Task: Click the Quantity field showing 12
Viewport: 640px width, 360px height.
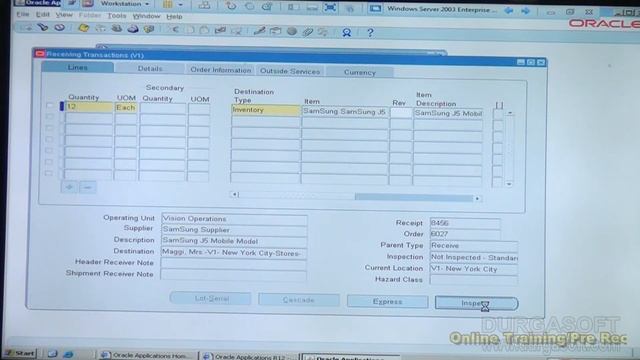Action: click(89, 107)
